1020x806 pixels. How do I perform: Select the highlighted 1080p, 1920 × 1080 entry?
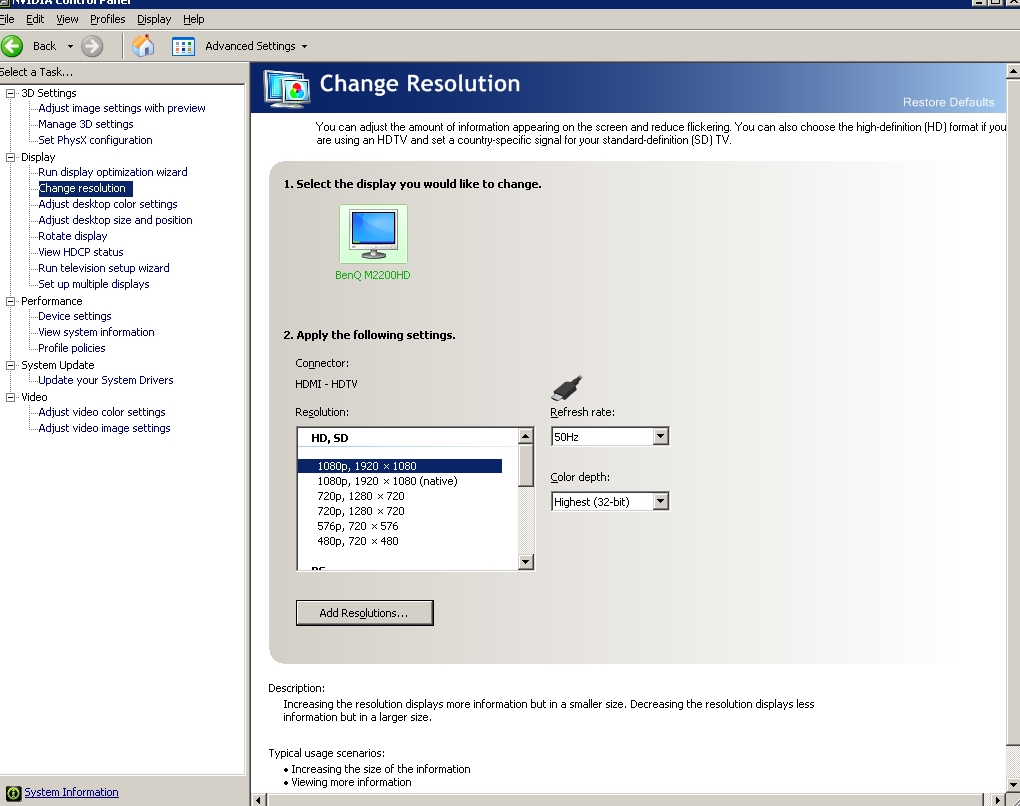pyautogui.click(x=399, y=466)
